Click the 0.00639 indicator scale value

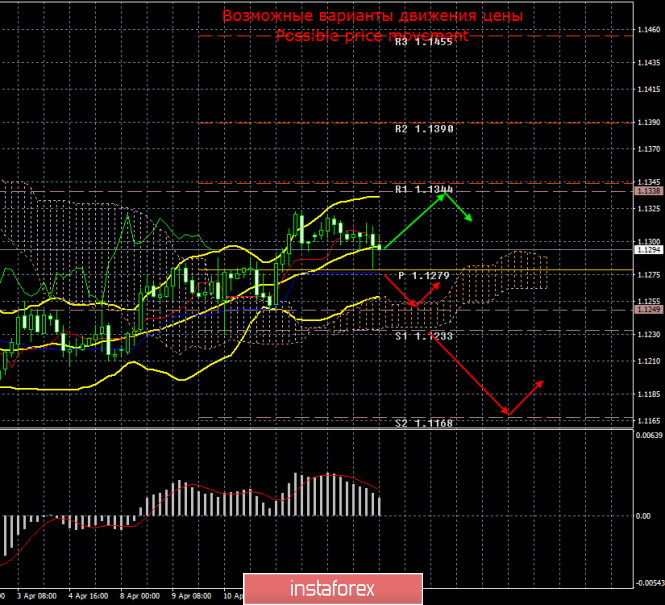point(649,435)
